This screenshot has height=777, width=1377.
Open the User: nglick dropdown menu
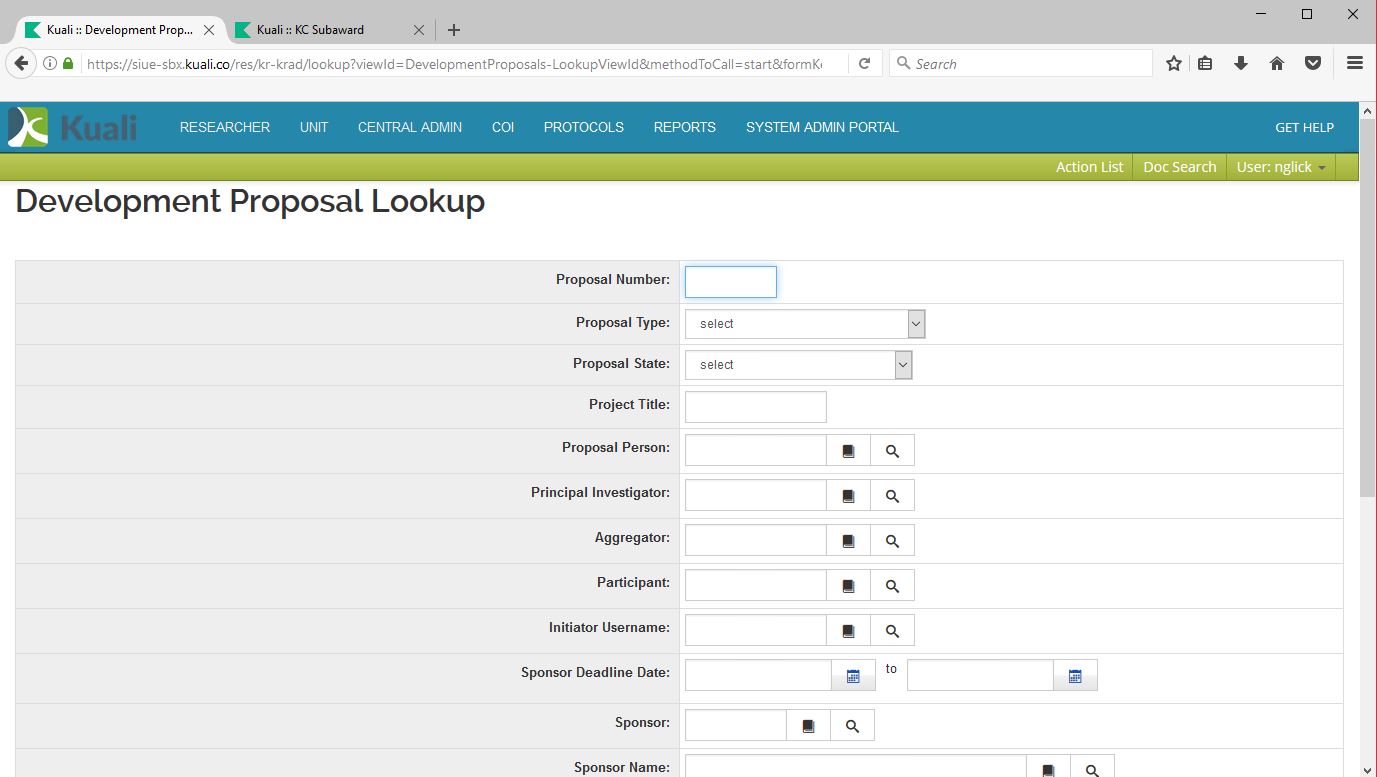coord(1281,167)
